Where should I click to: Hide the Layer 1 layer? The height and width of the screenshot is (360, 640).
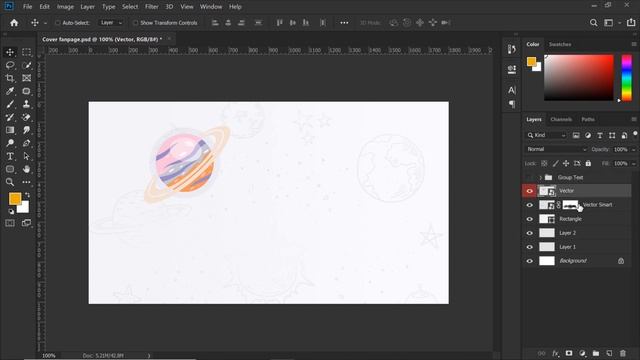530,247
